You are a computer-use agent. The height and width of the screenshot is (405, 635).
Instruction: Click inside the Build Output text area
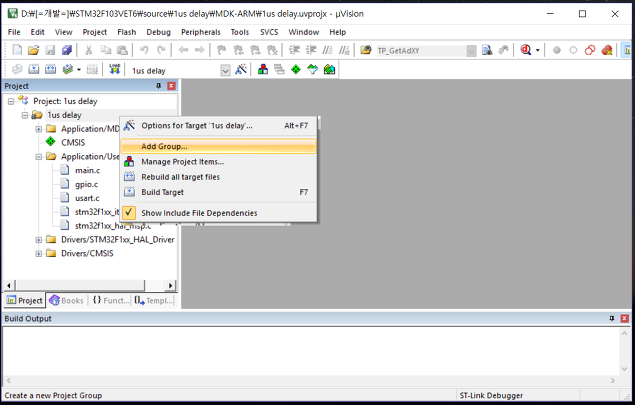311,351
